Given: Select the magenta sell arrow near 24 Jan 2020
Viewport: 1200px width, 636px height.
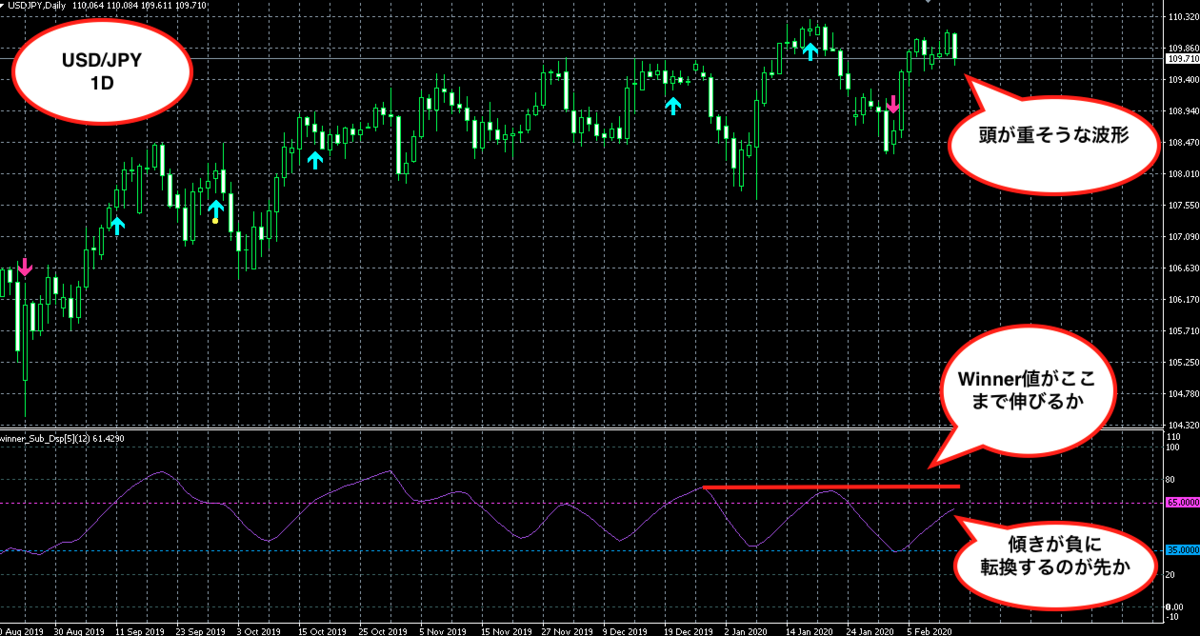Looking at the screenshot, I should [x=894, y=103].
